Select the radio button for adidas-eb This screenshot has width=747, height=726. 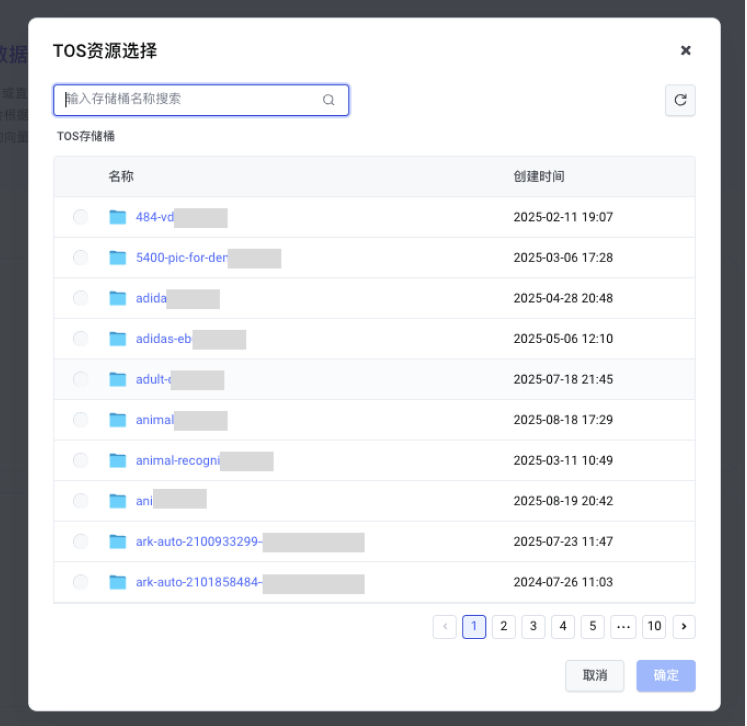coord(81,339)
